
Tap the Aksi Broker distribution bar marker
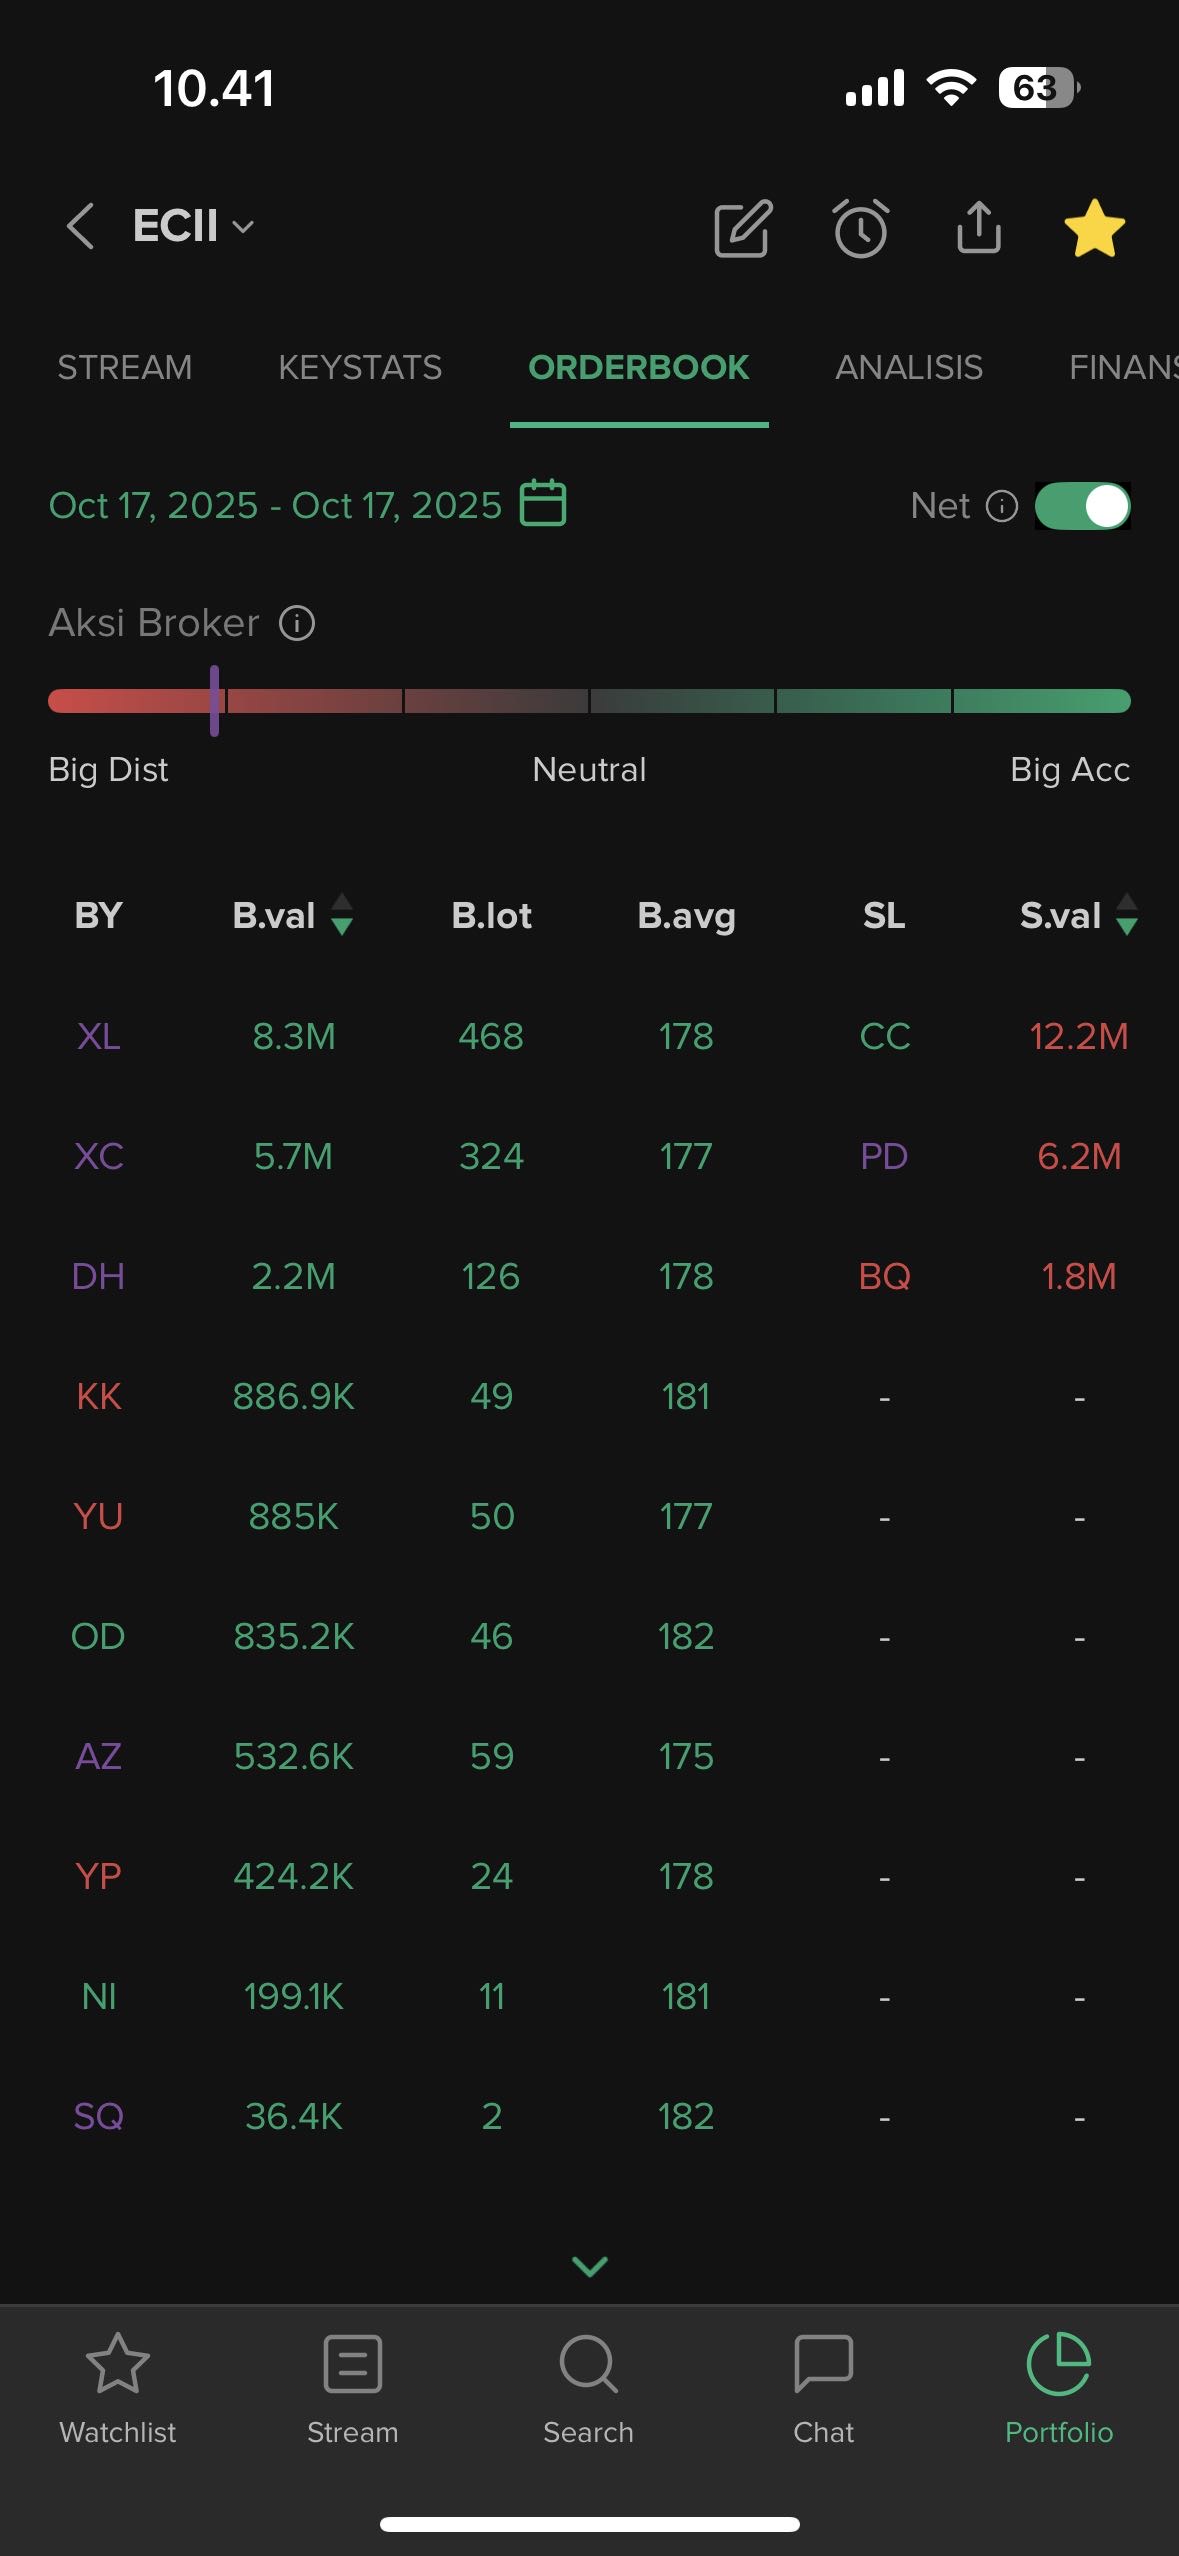pyautogui.click(x=215, y=700)
